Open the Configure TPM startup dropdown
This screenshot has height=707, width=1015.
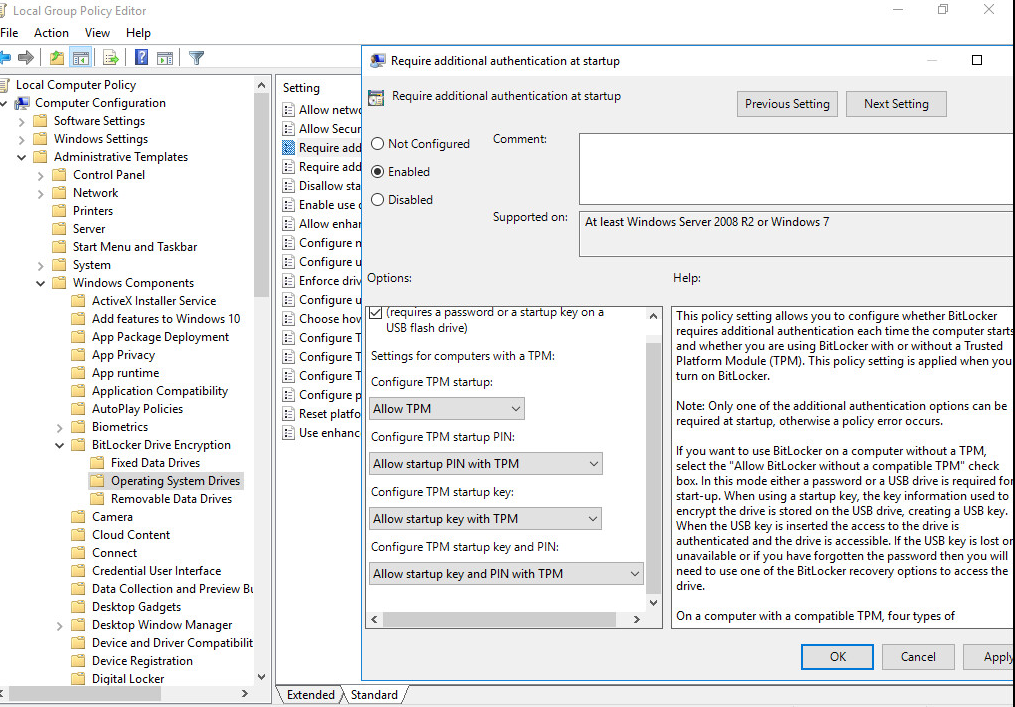coord(447,409)
